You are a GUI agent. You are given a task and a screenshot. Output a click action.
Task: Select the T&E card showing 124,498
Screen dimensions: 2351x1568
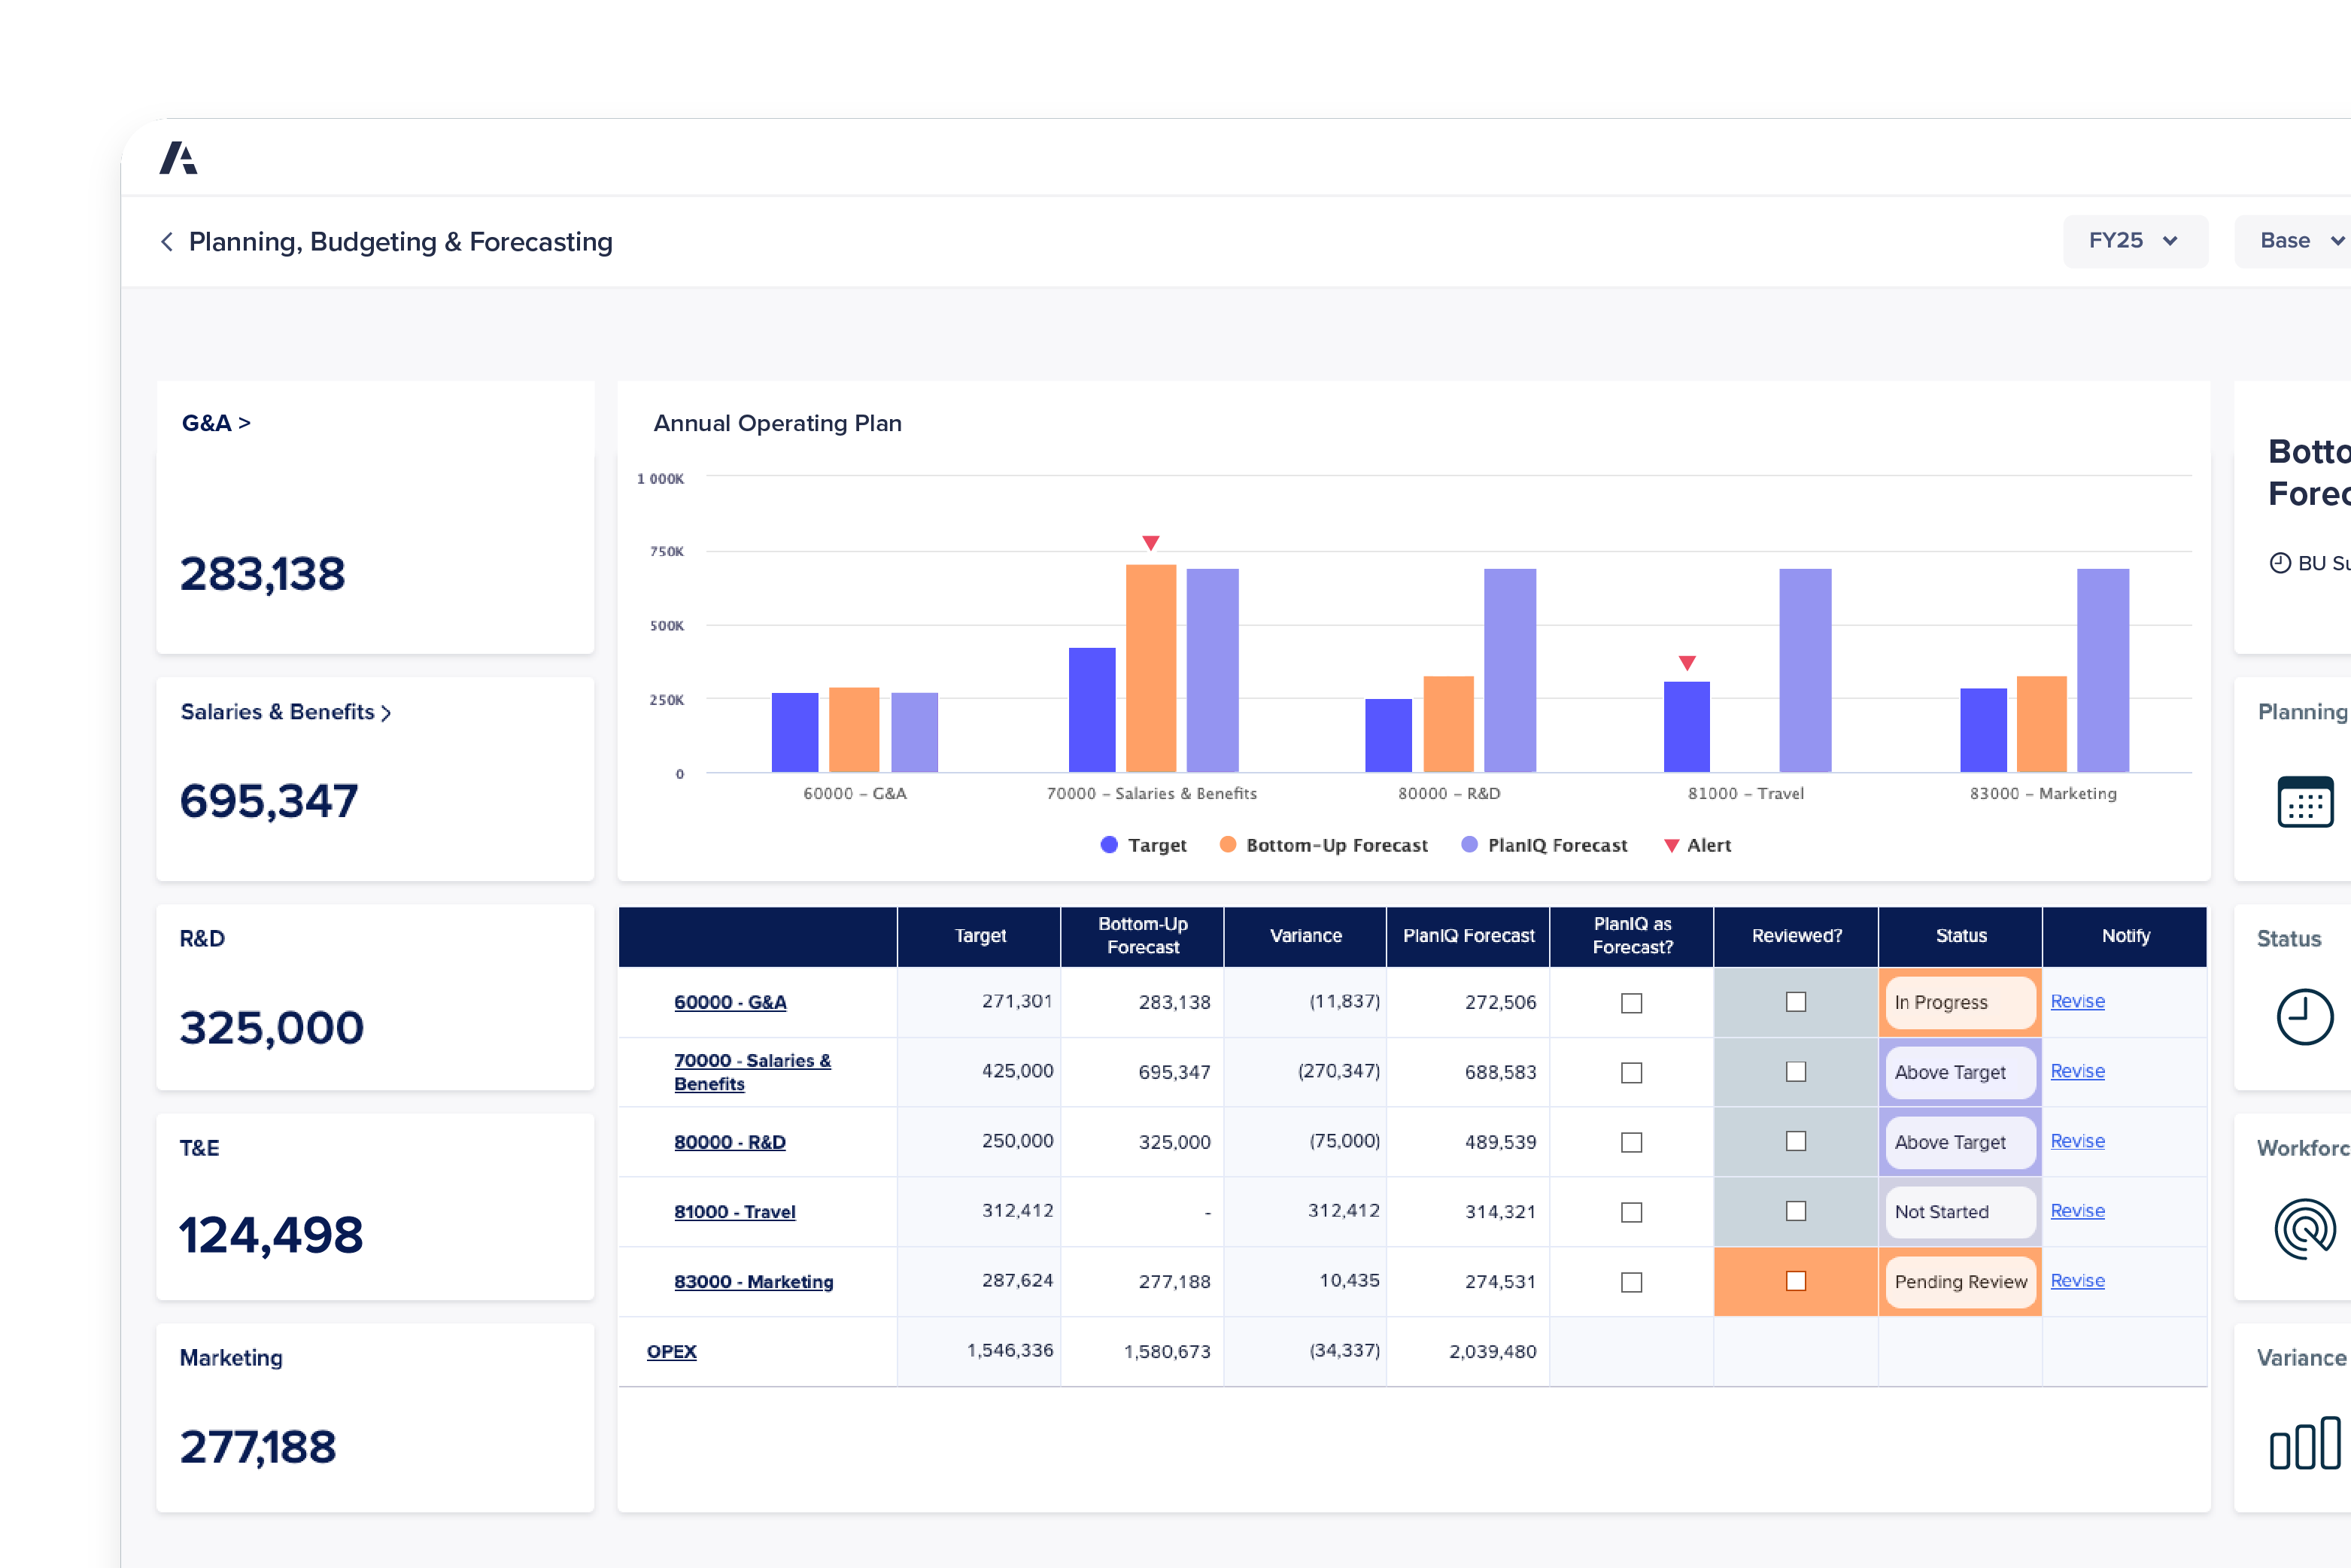[375, 1207]
